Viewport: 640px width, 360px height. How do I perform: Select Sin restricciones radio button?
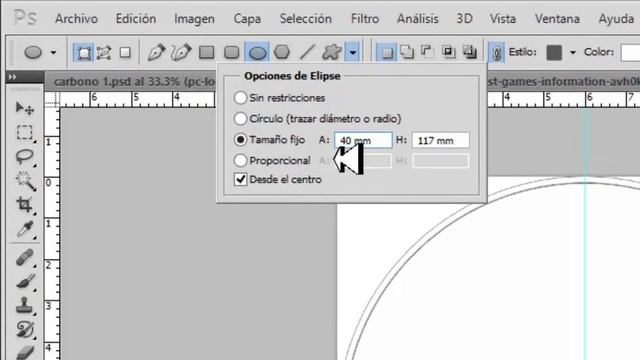pos(240,98)
